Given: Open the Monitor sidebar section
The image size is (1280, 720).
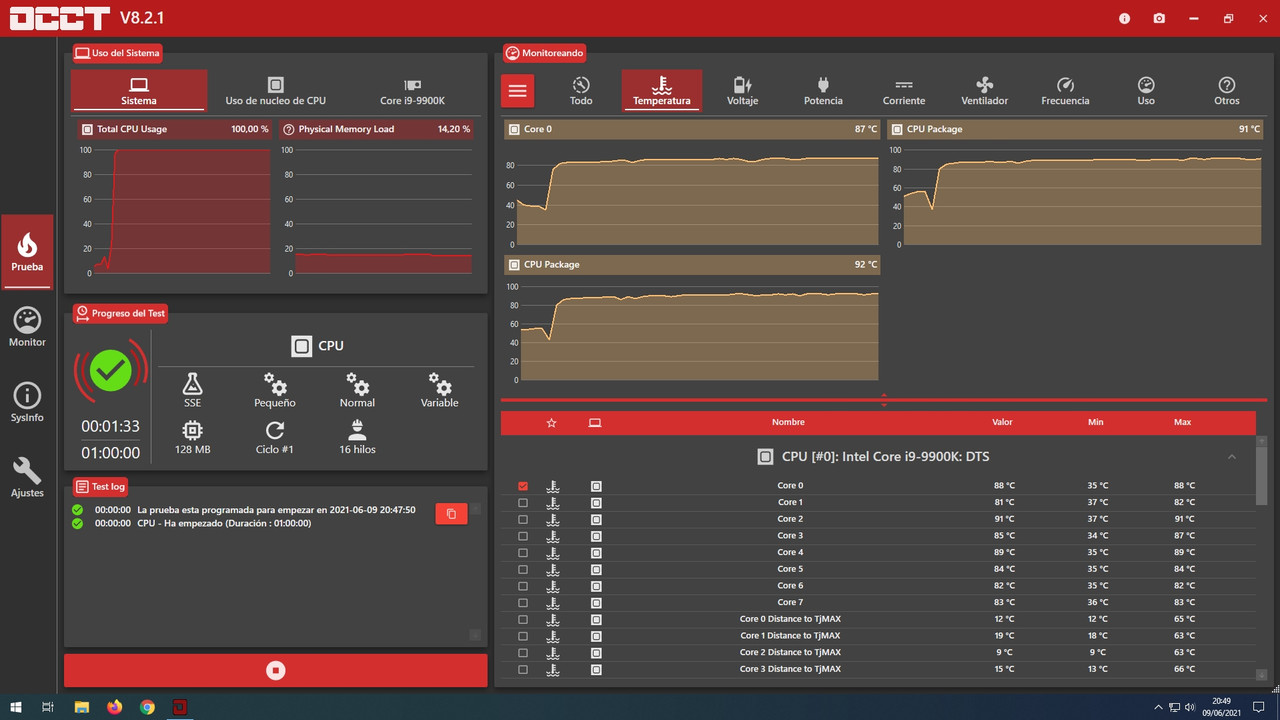Looking at the screenshot, I should [27, 327].
